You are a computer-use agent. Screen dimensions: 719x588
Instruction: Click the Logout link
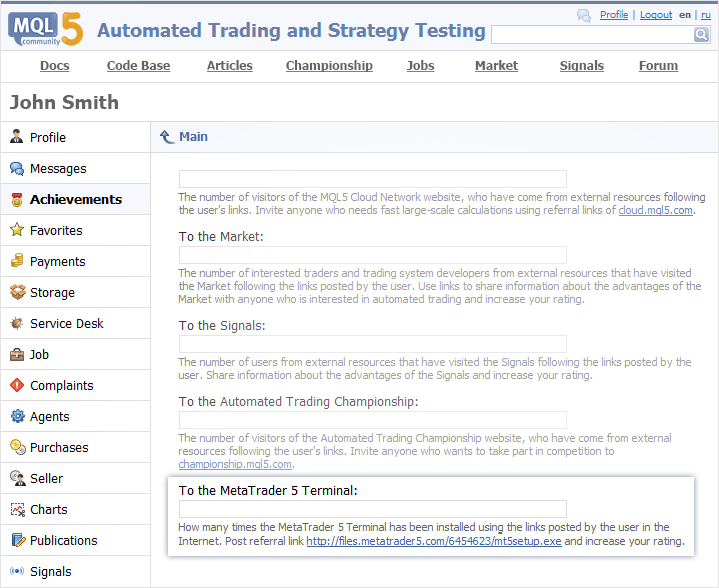tap(656, 15)
